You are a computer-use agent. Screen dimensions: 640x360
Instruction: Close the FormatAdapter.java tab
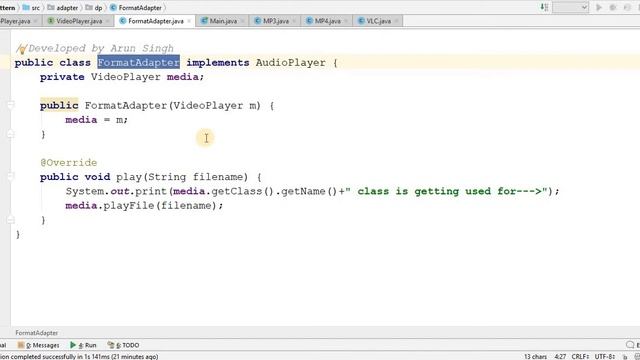[x=189, y=21]
